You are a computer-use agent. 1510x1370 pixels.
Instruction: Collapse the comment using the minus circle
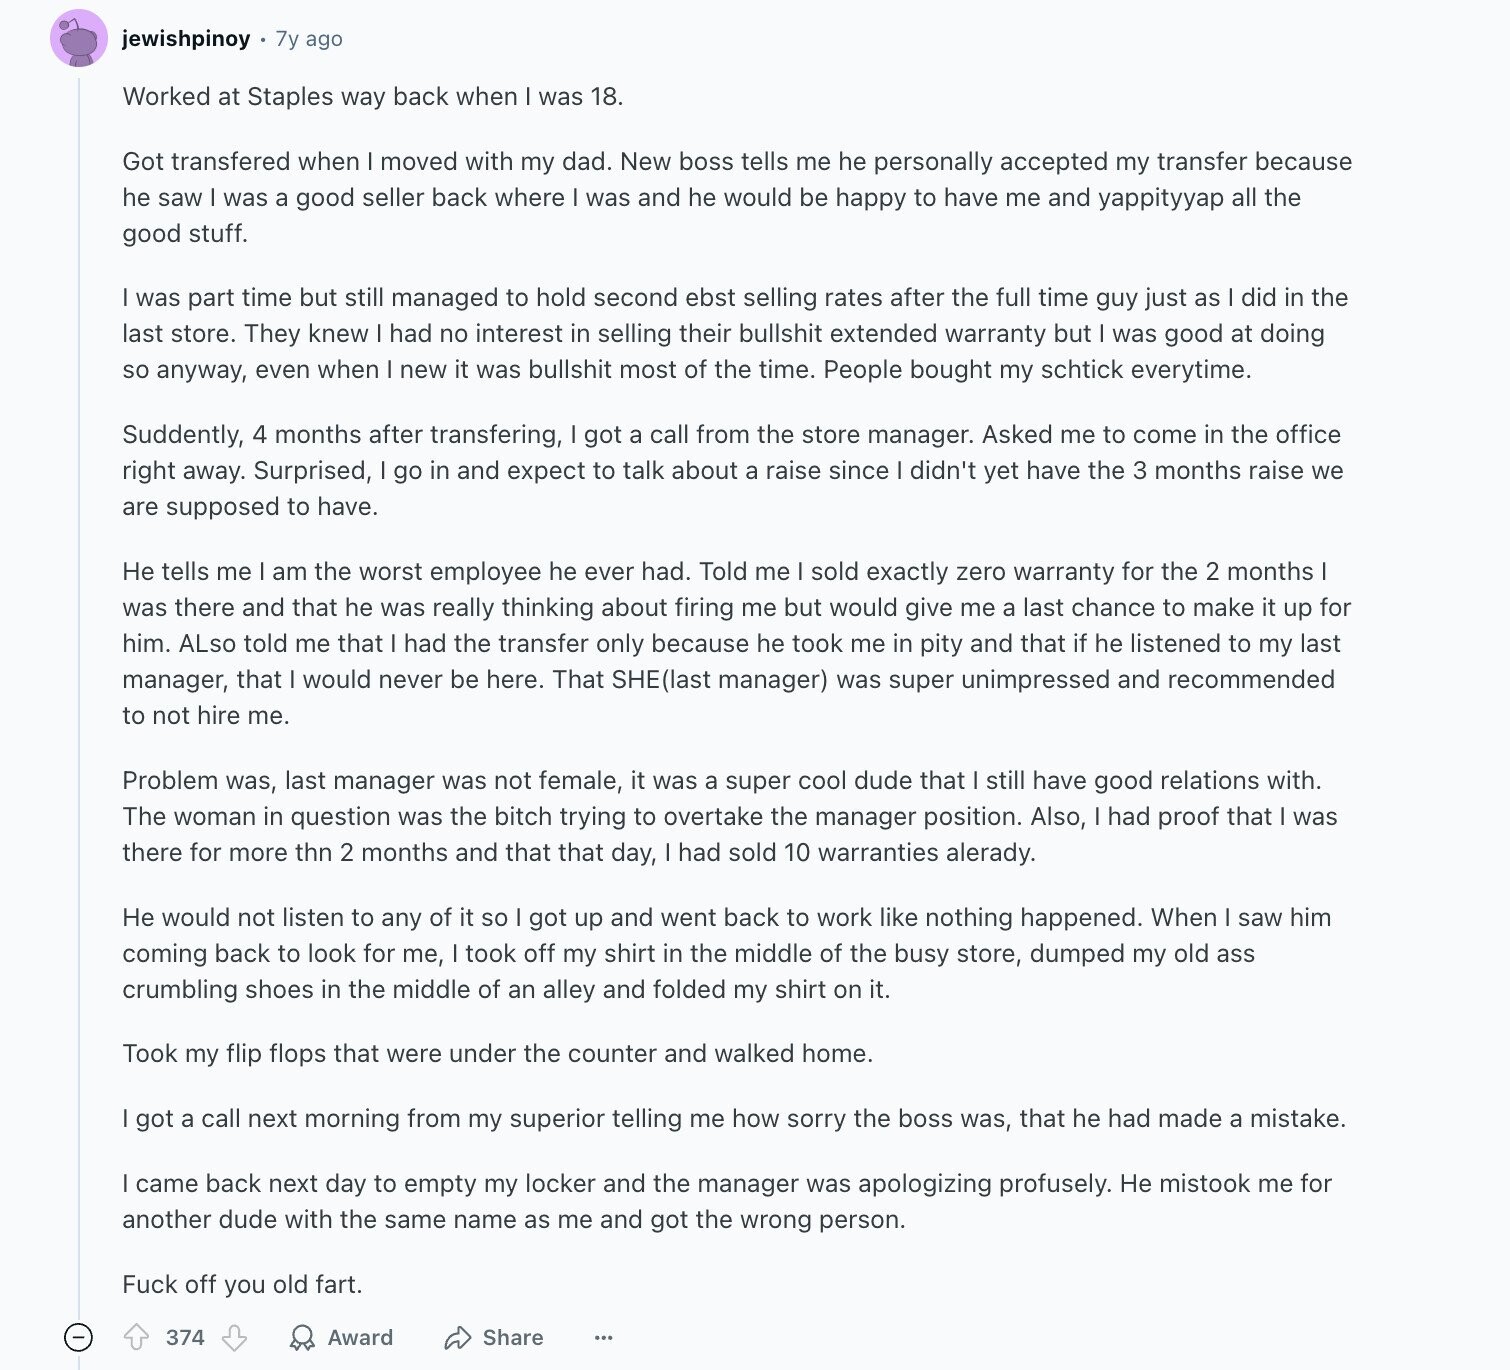78,1337
